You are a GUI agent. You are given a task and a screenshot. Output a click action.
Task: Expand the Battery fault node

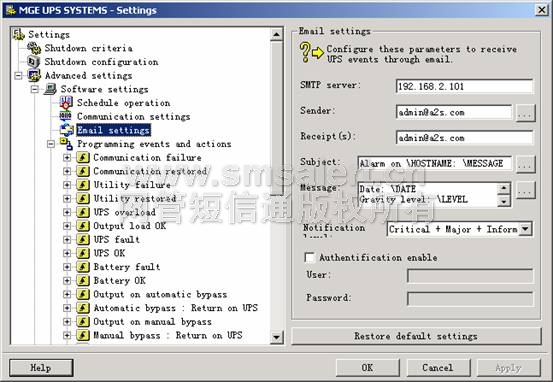[x=67, y=267]
